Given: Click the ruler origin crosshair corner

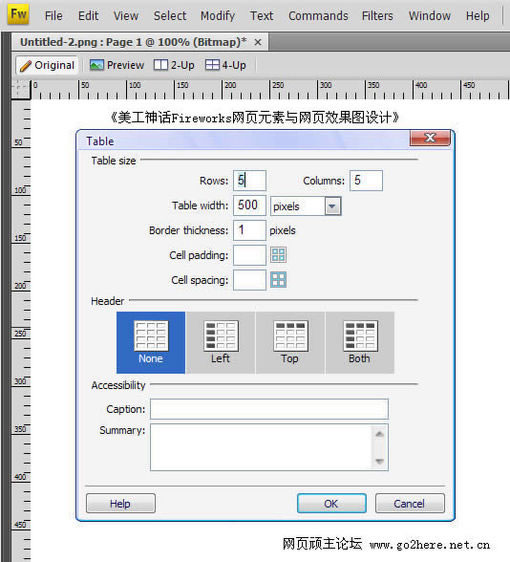Looking at the screenshot, I should tap(21, 89).
